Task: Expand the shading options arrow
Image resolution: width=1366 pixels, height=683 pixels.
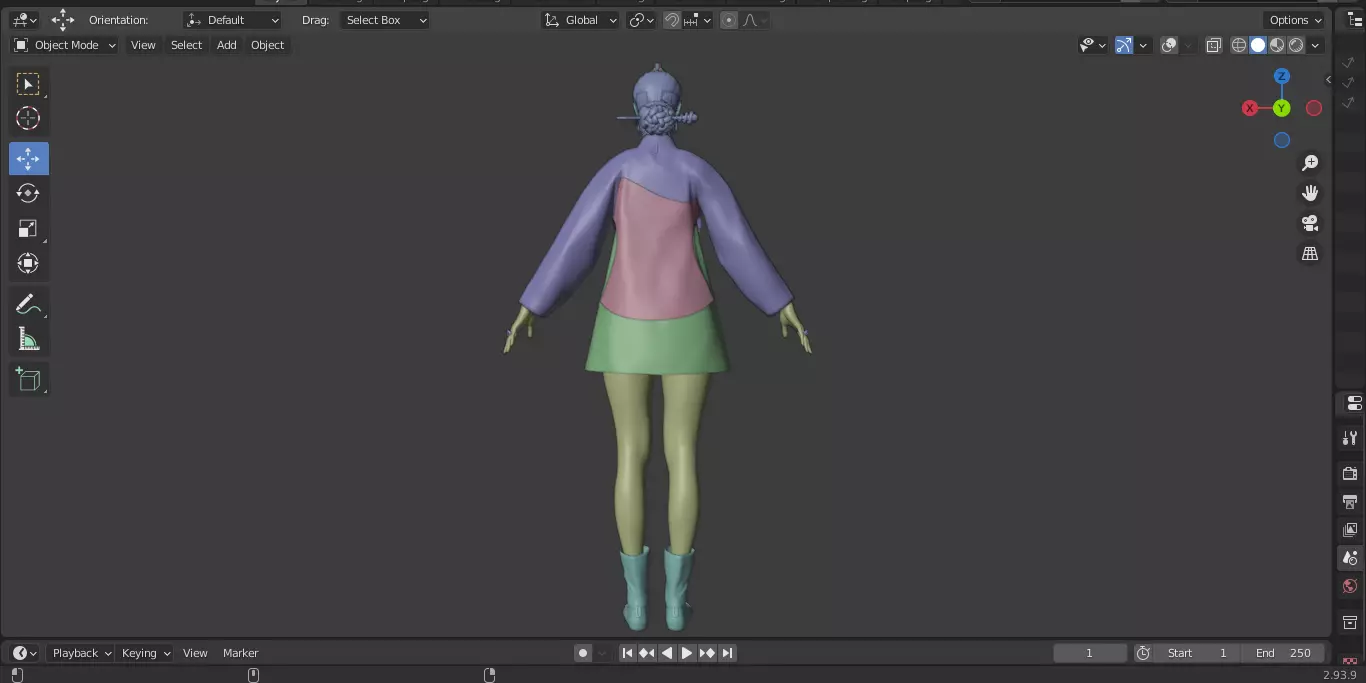Action: pos(1316,45)
